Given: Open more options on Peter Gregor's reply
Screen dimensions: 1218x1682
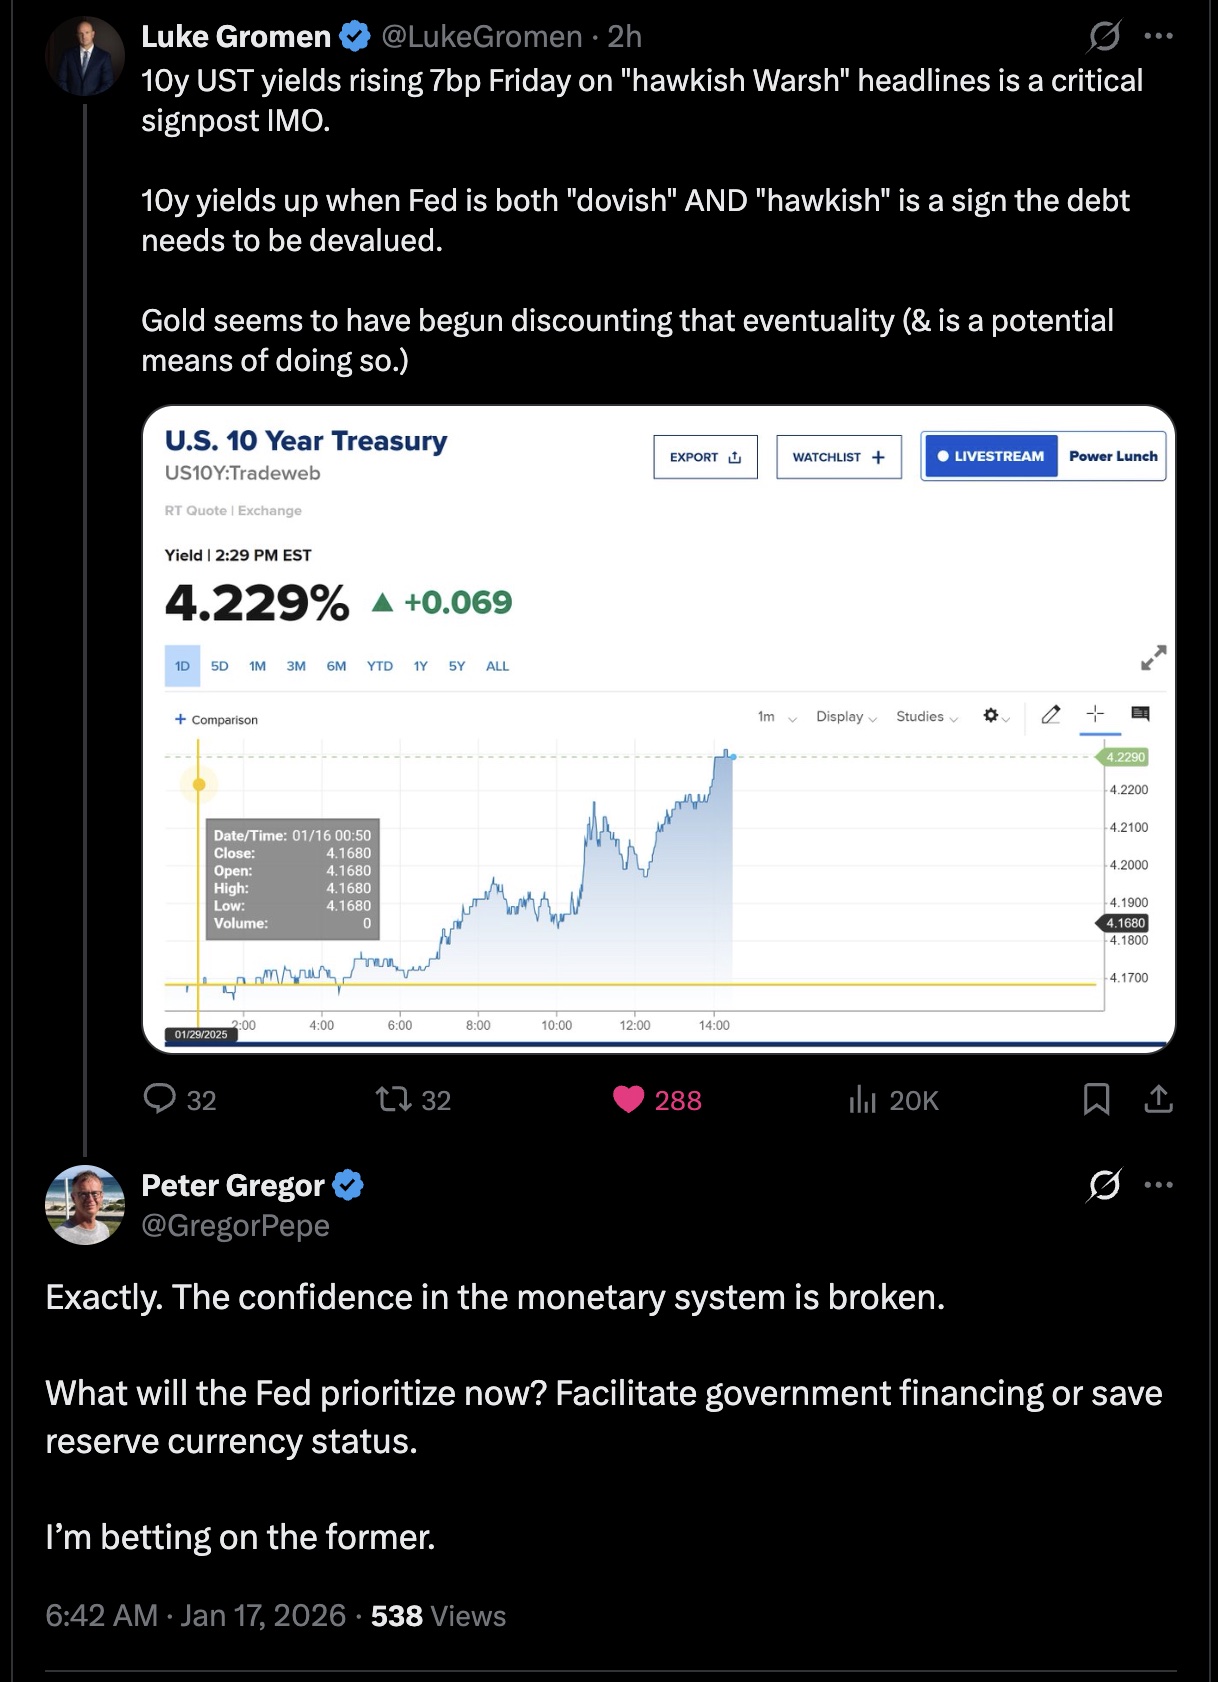Looking at the screenshot, I should (x=1158, y=1185).
